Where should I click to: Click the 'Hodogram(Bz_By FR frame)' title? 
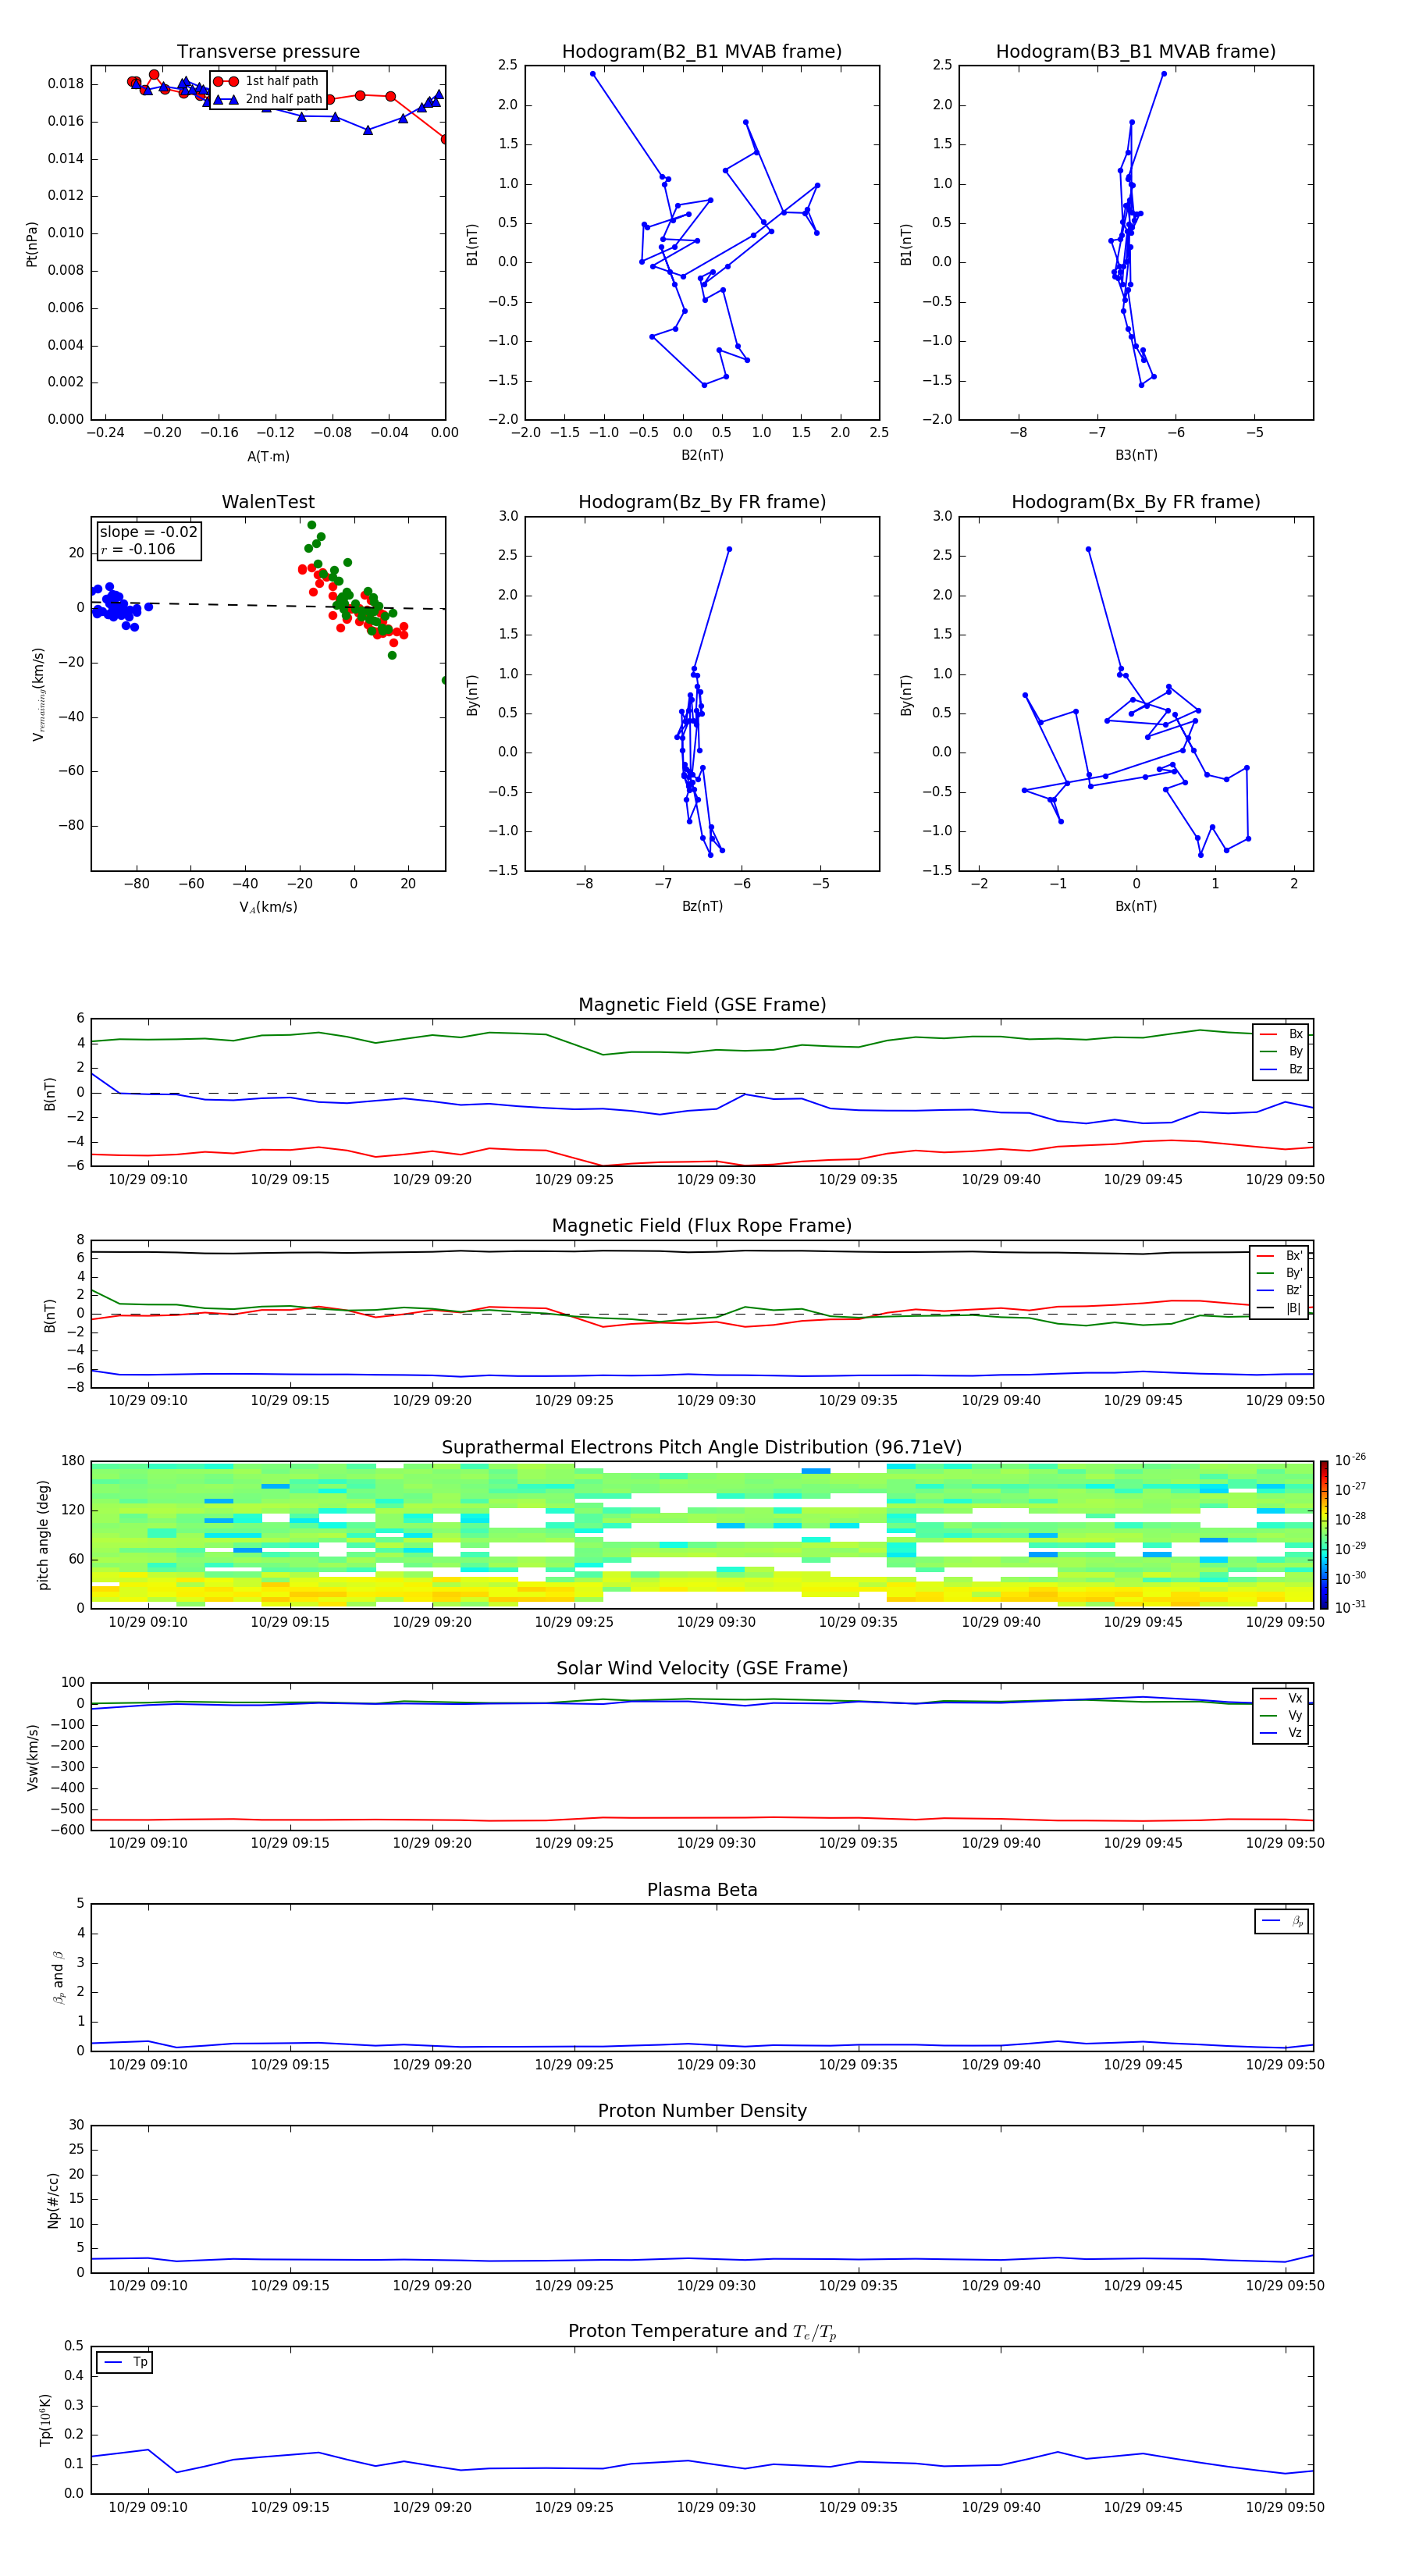tap(702, 502)
